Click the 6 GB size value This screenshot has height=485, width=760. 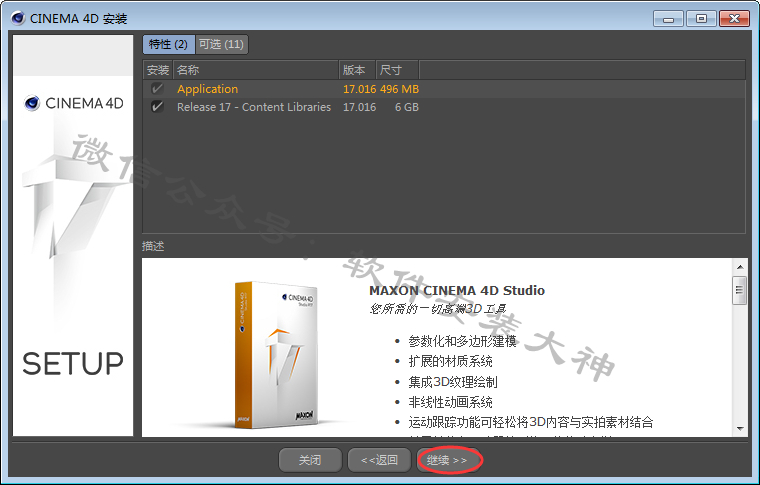(x=407, y=107)
